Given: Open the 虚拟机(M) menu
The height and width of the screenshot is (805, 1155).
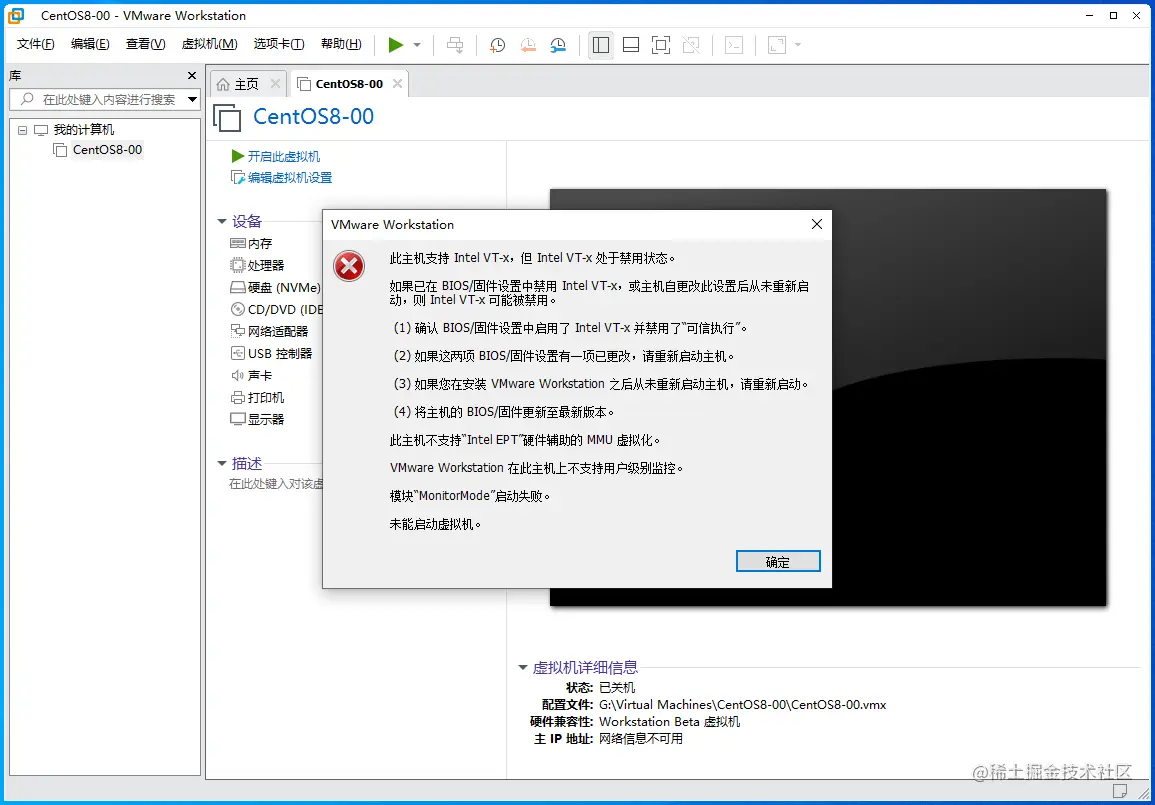Looking at the screenshot, I should tap(208, 44).
